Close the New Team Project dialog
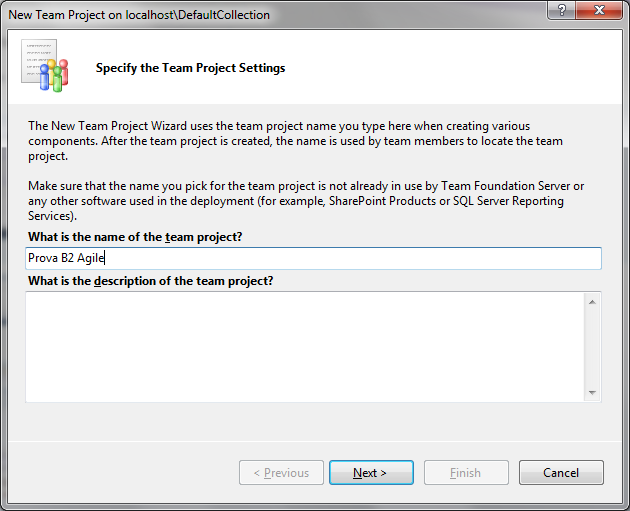This screenshot has width=630, height=511. tap(599, 10)
